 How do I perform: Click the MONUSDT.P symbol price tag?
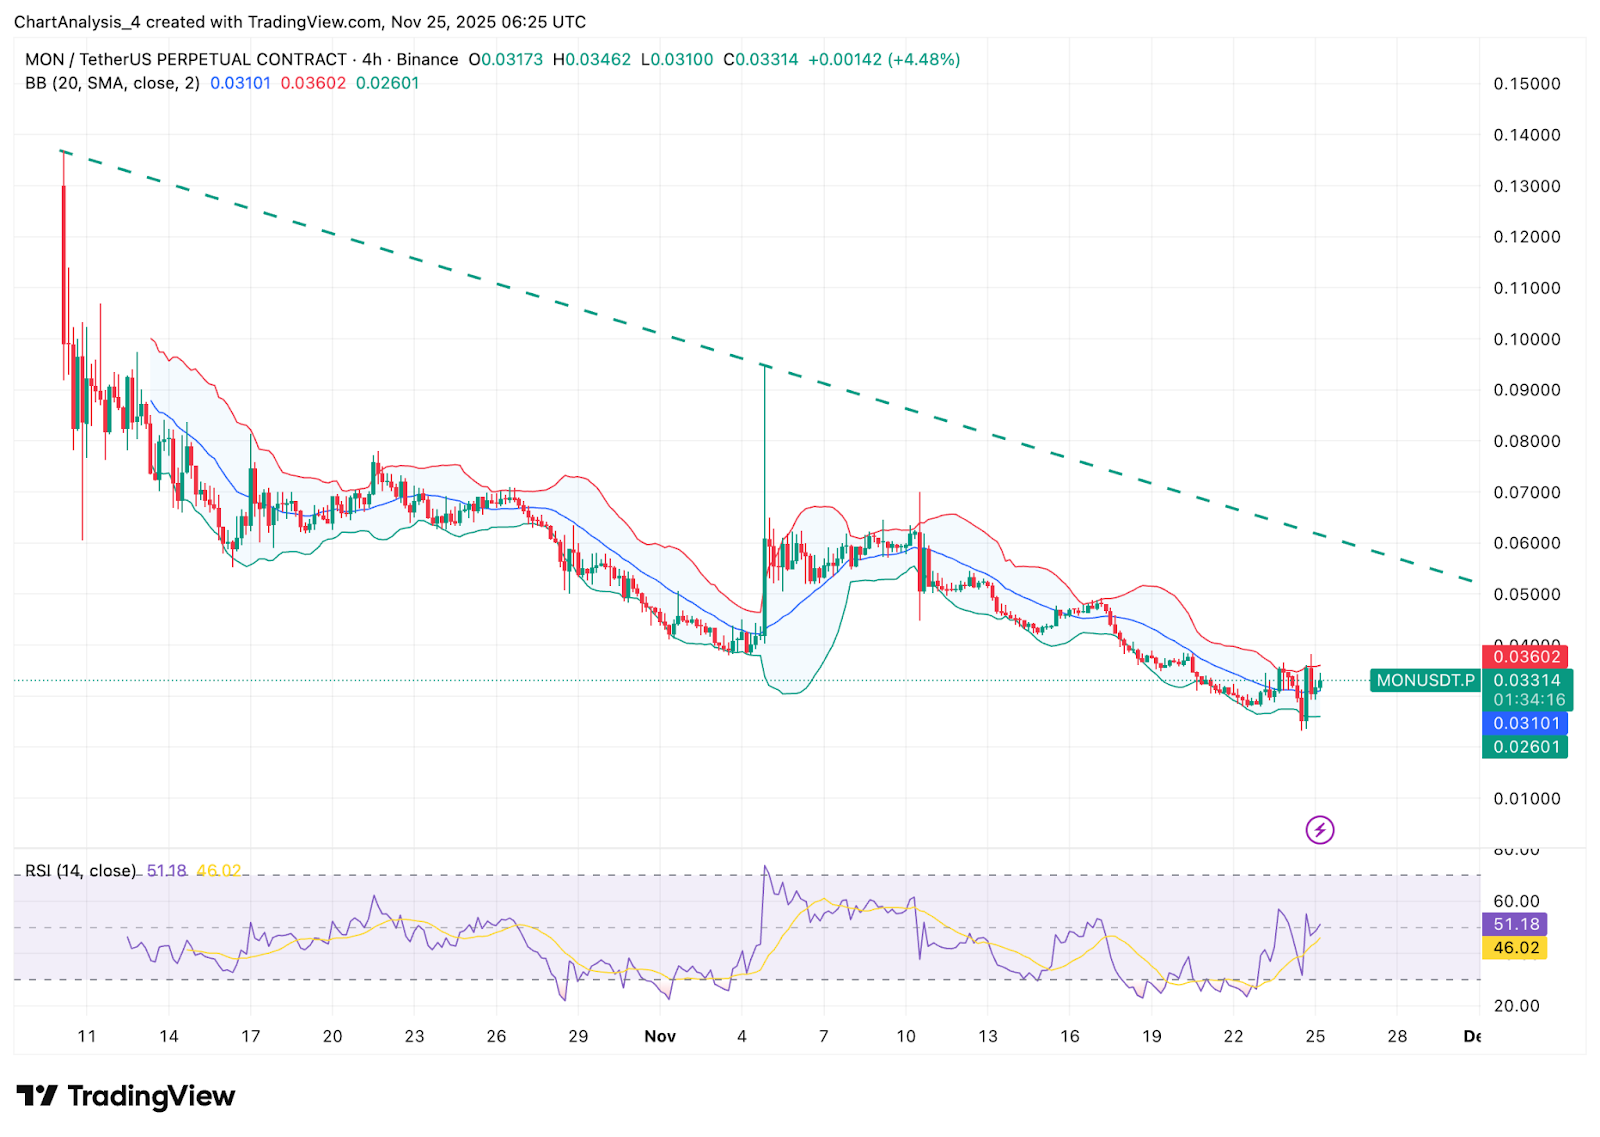pyautogui.click(x=1425, y=680)
